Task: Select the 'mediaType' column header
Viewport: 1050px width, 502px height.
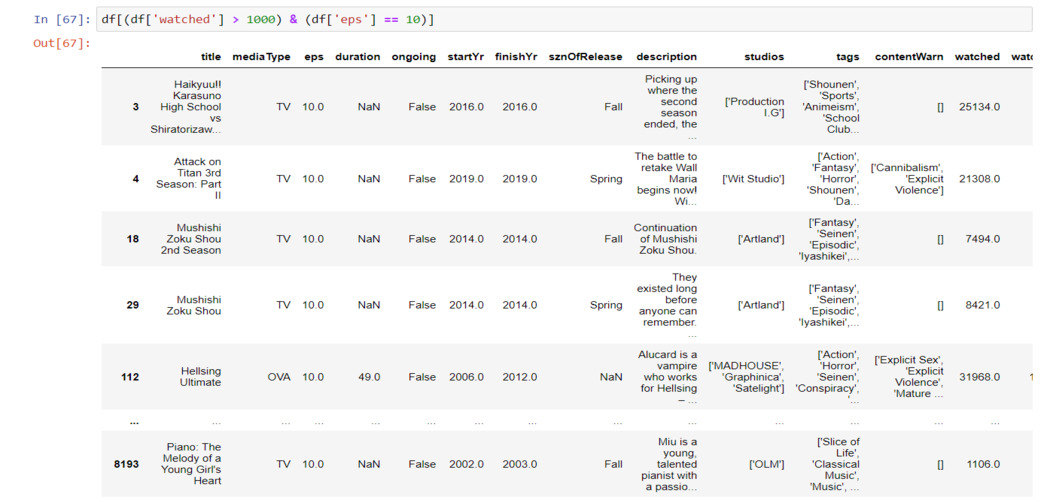Action: tap(261, 57)
